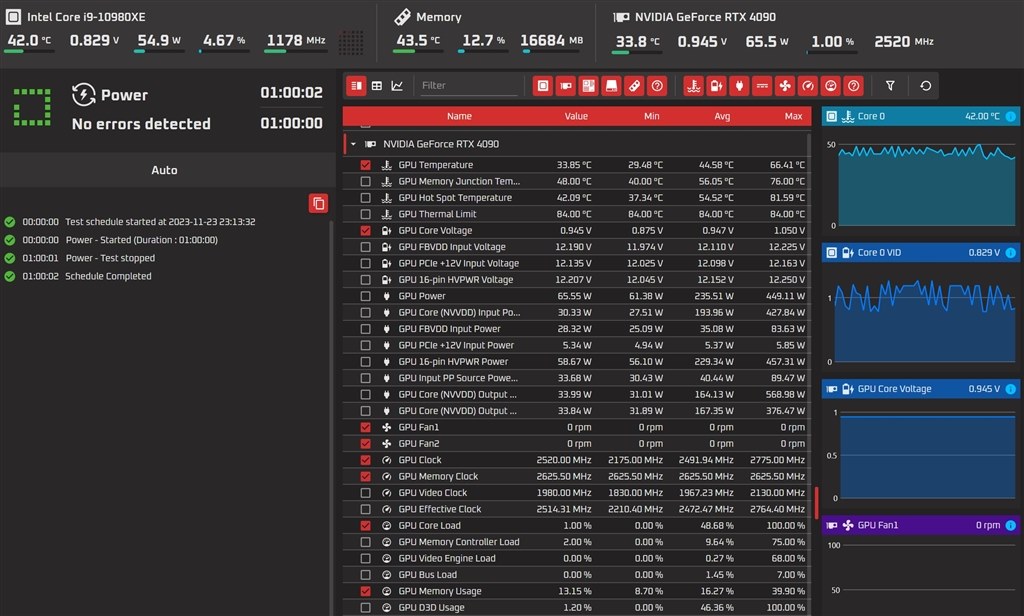Click the funnel filter icon
Viewport: 1024px width, 616px height.
pyautogui.click(x=890, y=86)
